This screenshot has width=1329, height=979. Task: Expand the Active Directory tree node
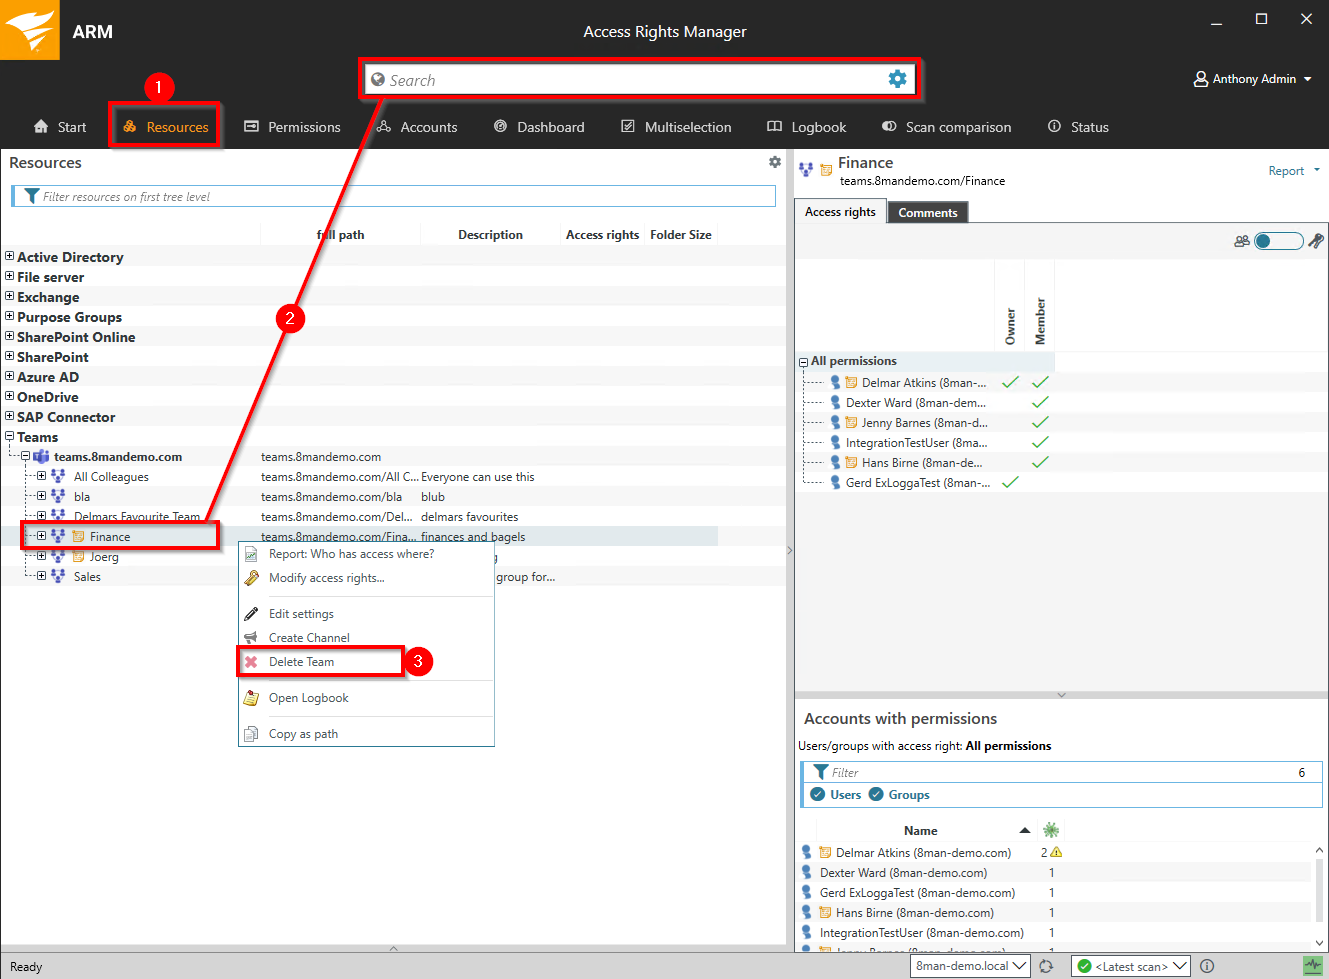(x=10, y=257)
